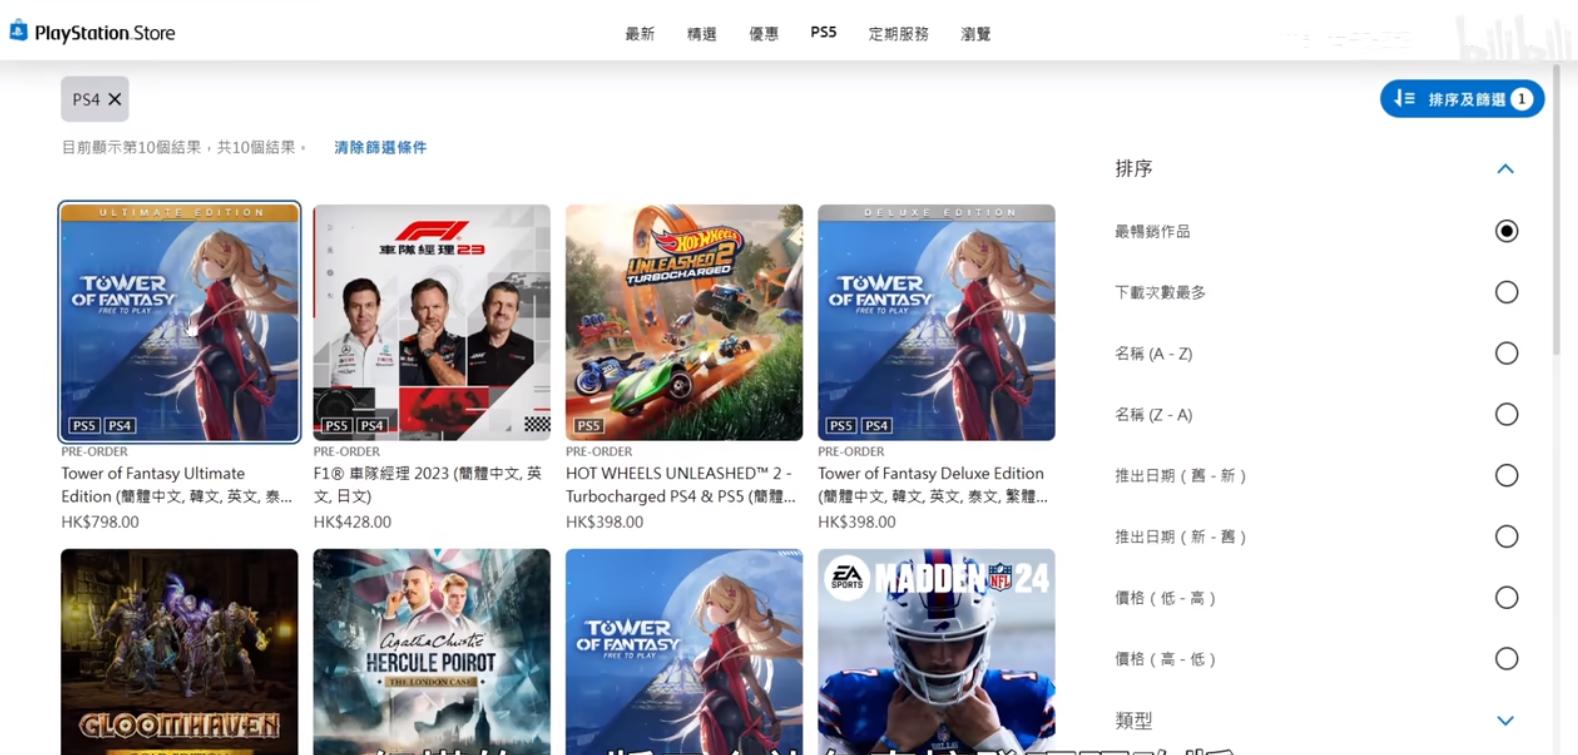
Task: Open the 精選 tab
Action: click(702, 34)
